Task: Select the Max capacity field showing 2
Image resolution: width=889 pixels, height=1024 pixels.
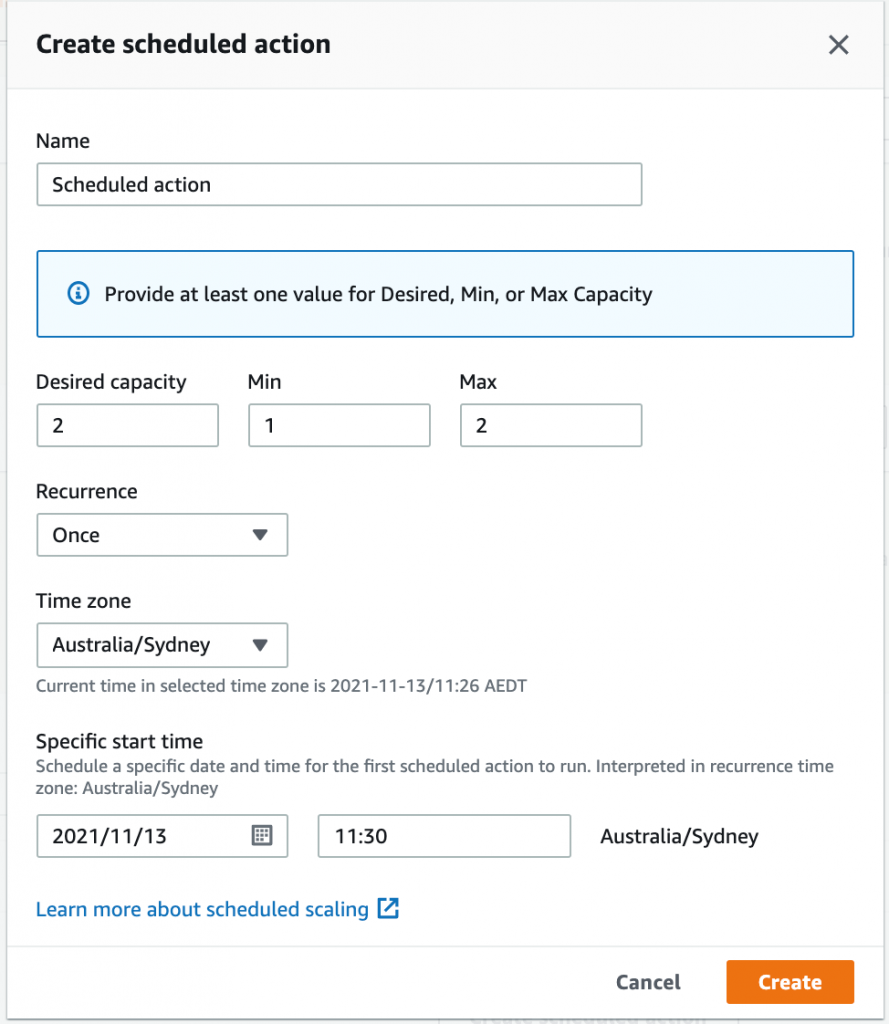Action: [x=551, y=425]
